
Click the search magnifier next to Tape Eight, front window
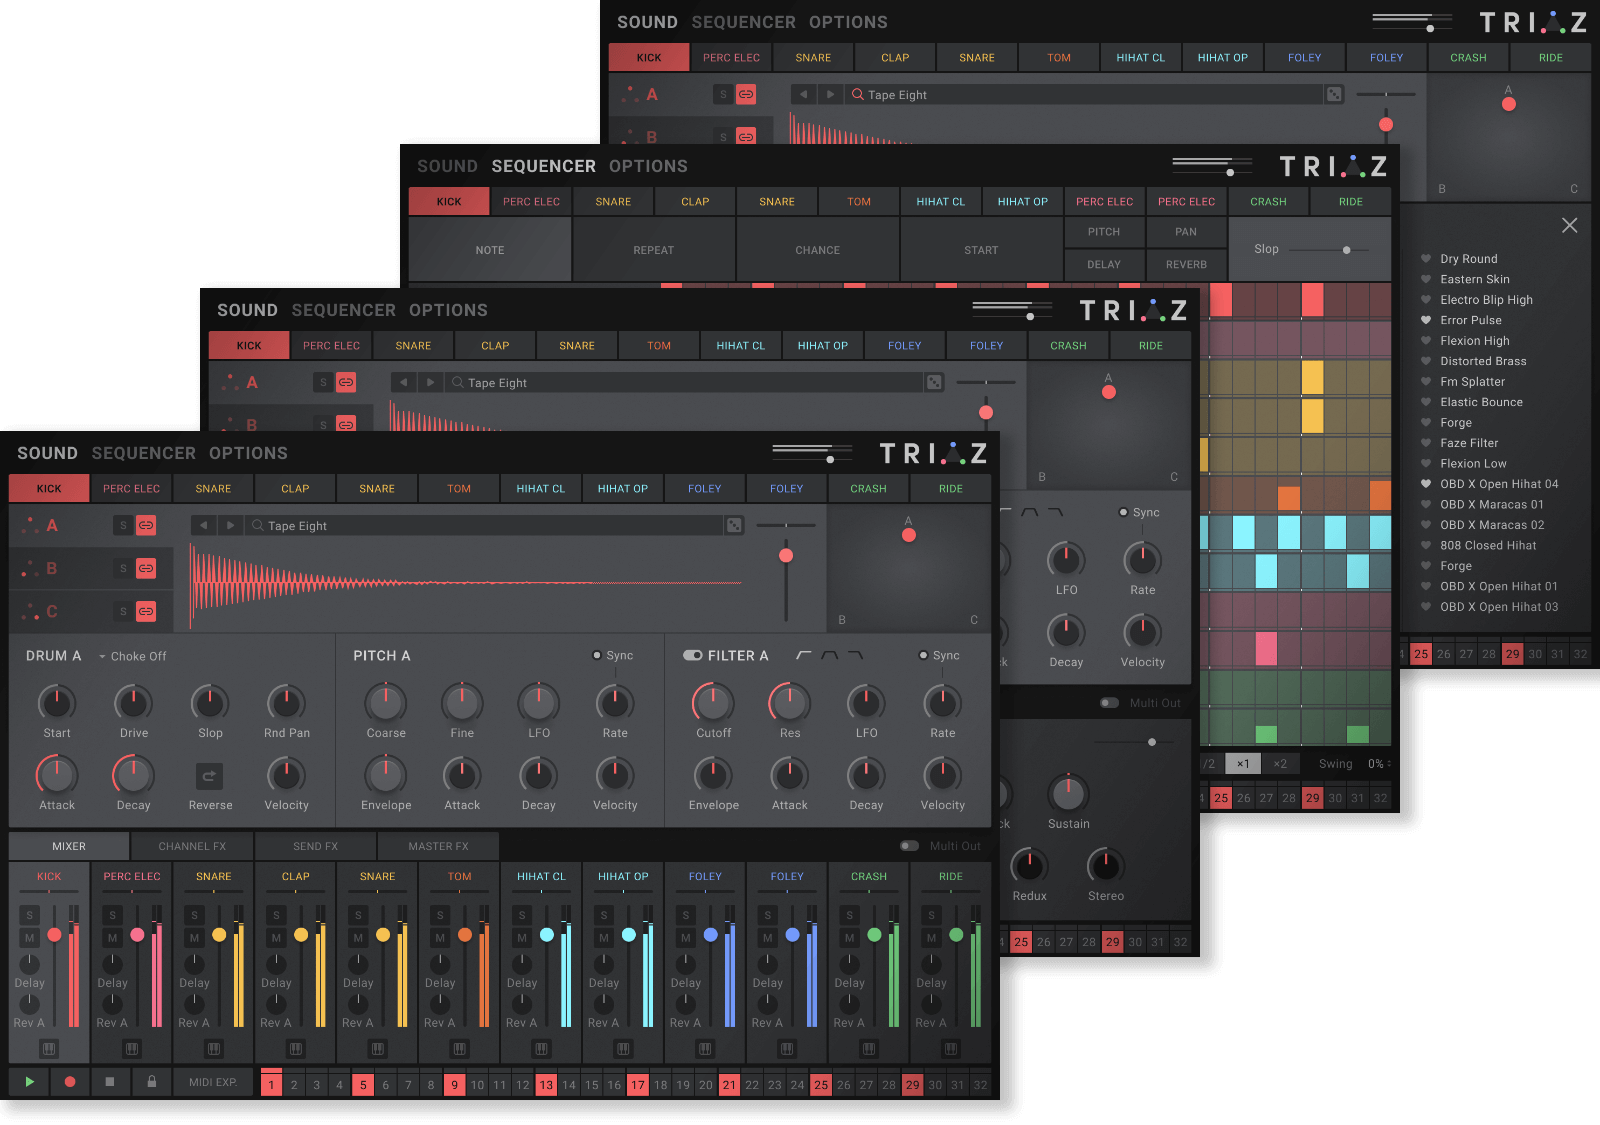point(258,525)
